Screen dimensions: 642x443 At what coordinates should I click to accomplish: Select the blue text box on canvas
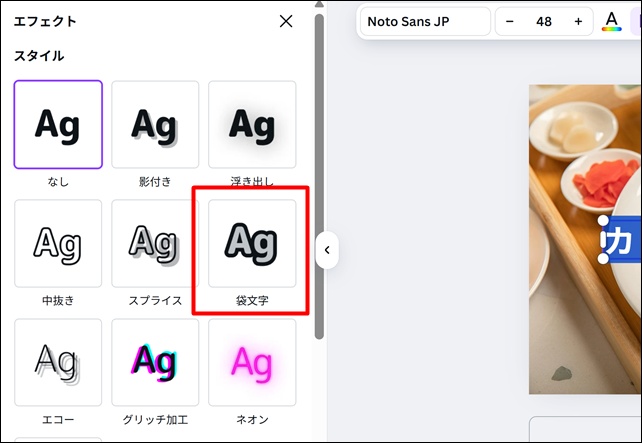click(x=622, y=241)
